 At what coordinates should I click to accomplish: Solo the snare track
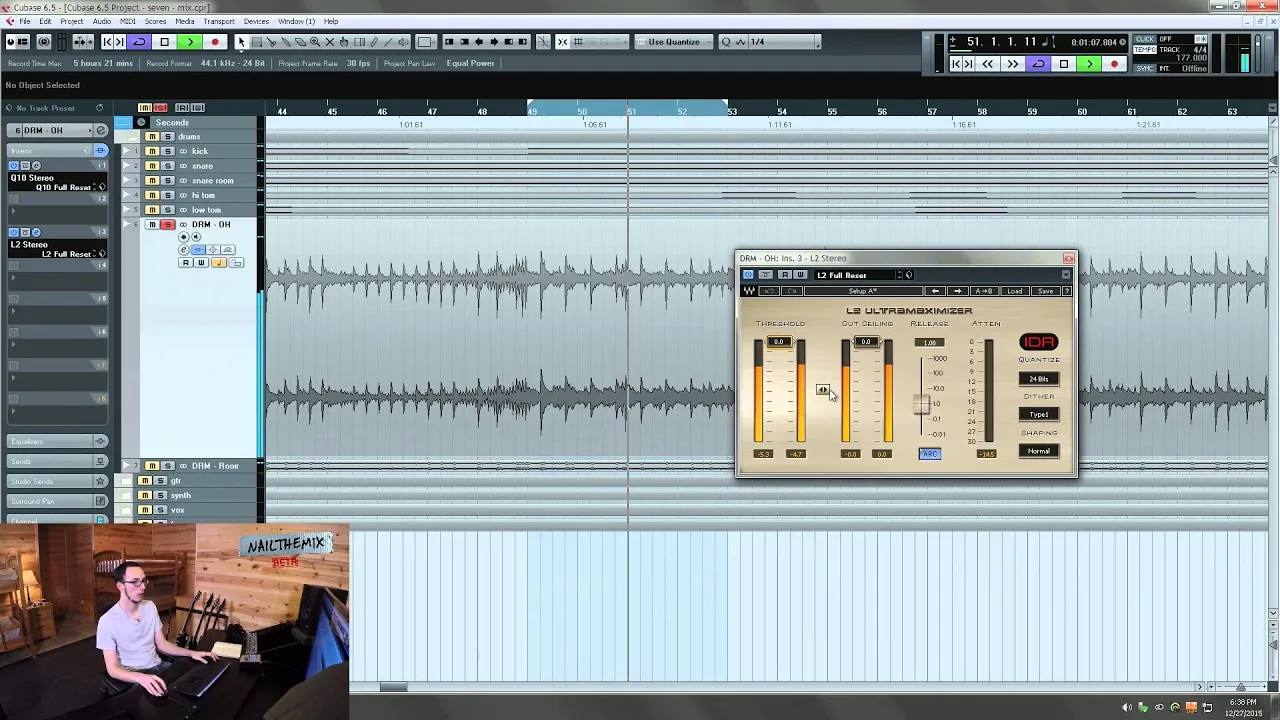(168, 166)
